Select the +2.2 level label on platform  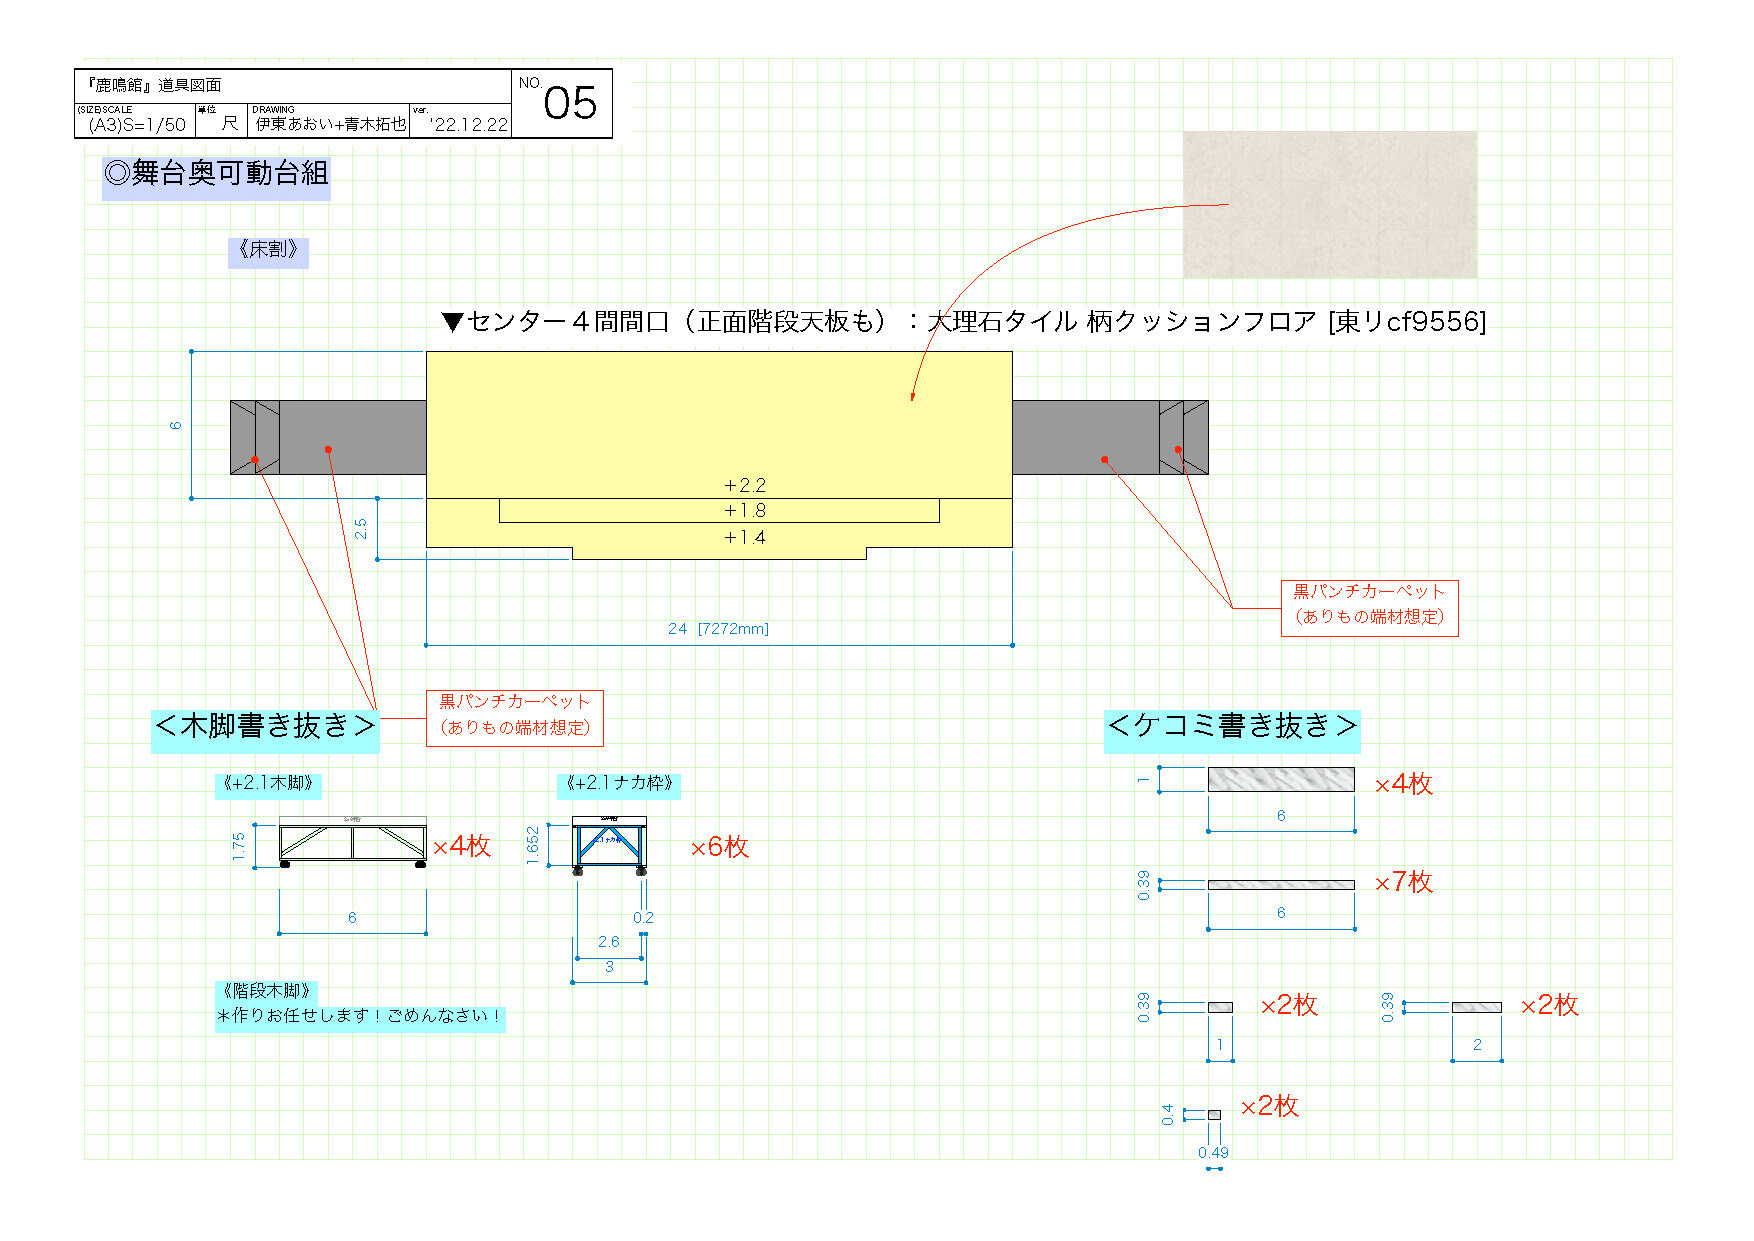pyautogui.click(x=745, y=485)
